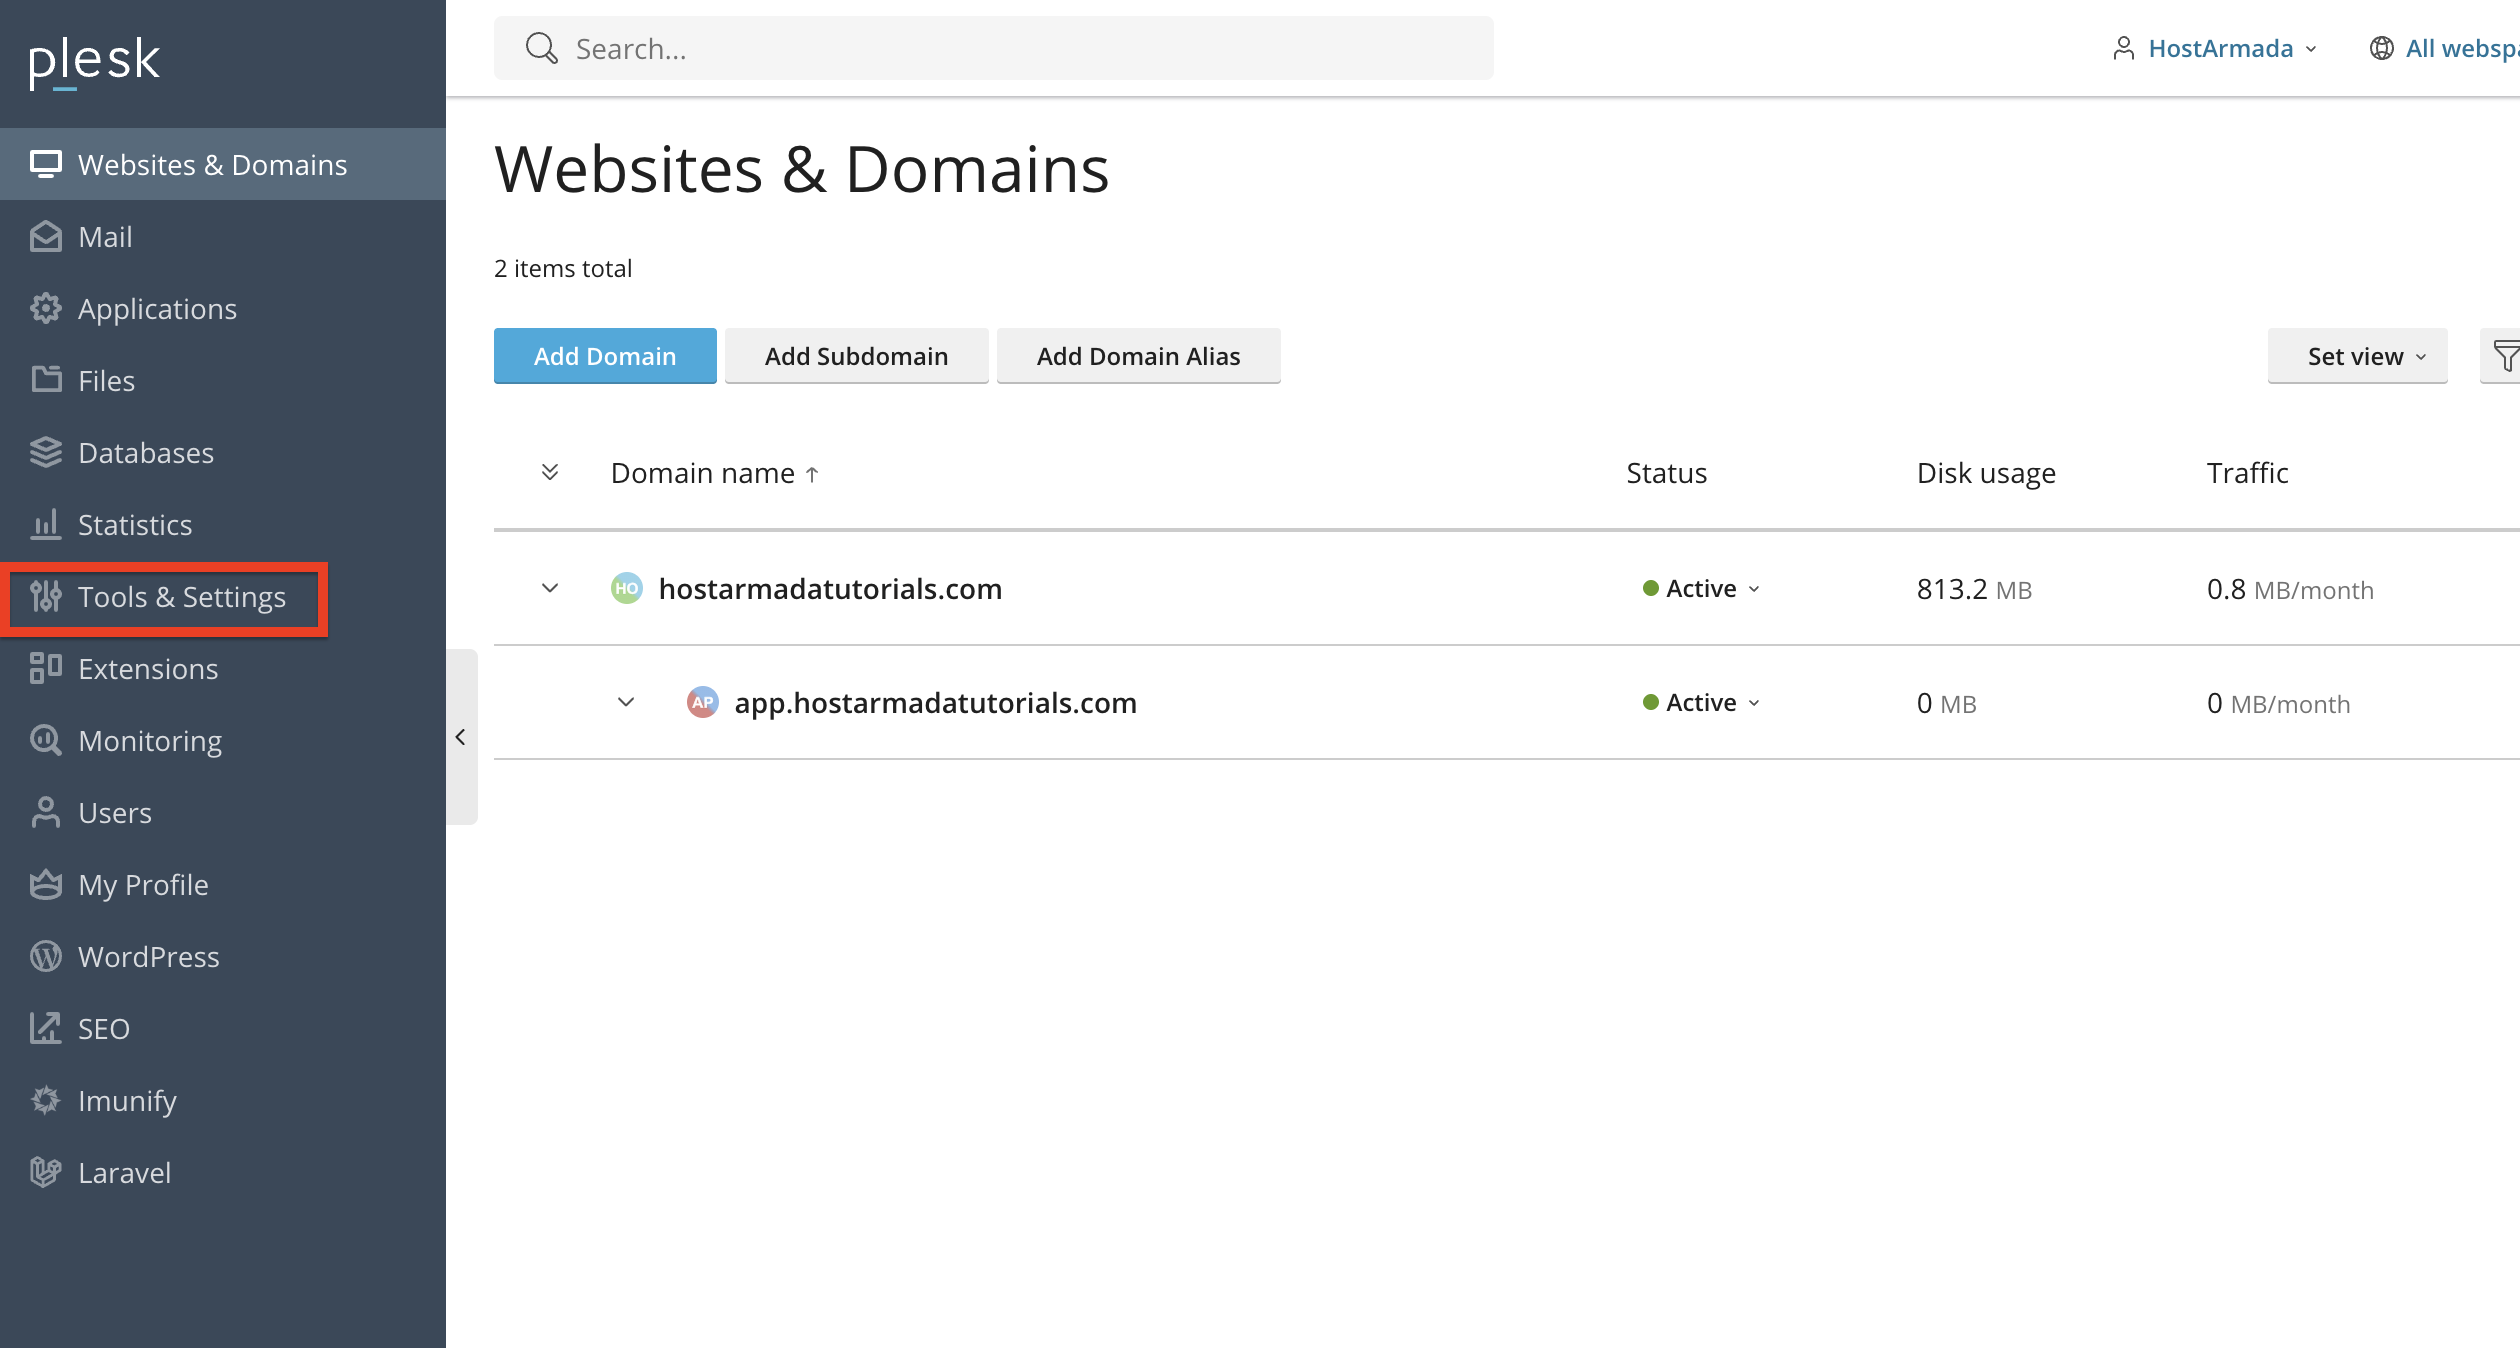2520x1348 pixels.
Task: Click the 813.2 MB disk usage value
Action: point(1974,589)
